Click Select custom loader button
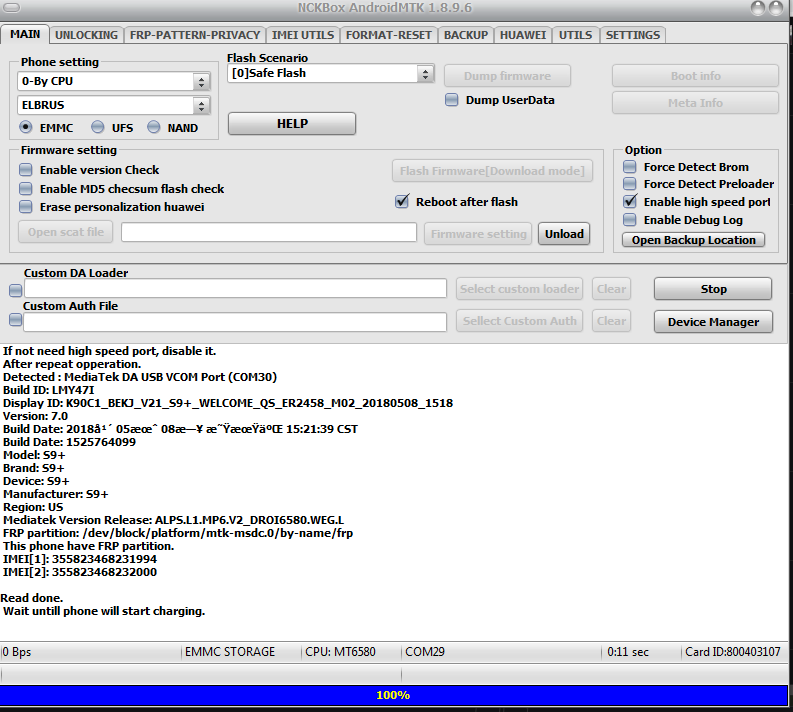 tap(519, 289)
